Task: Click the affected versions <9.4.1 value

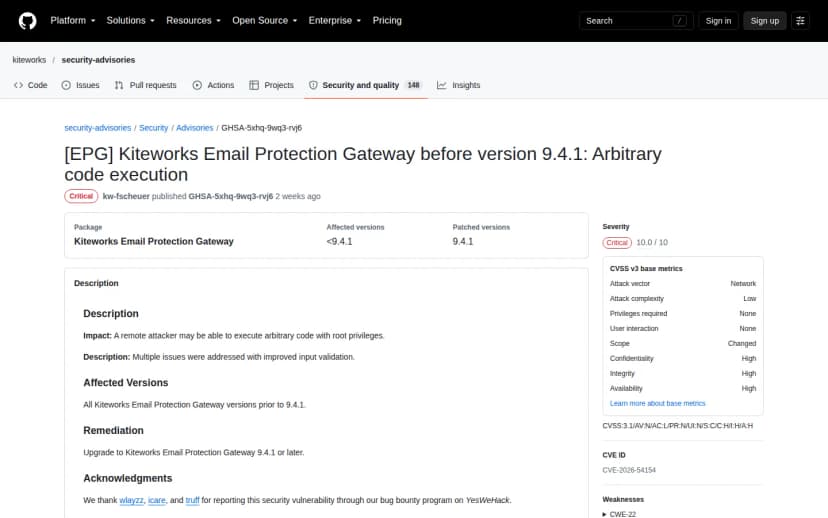Action: point(339,241)
